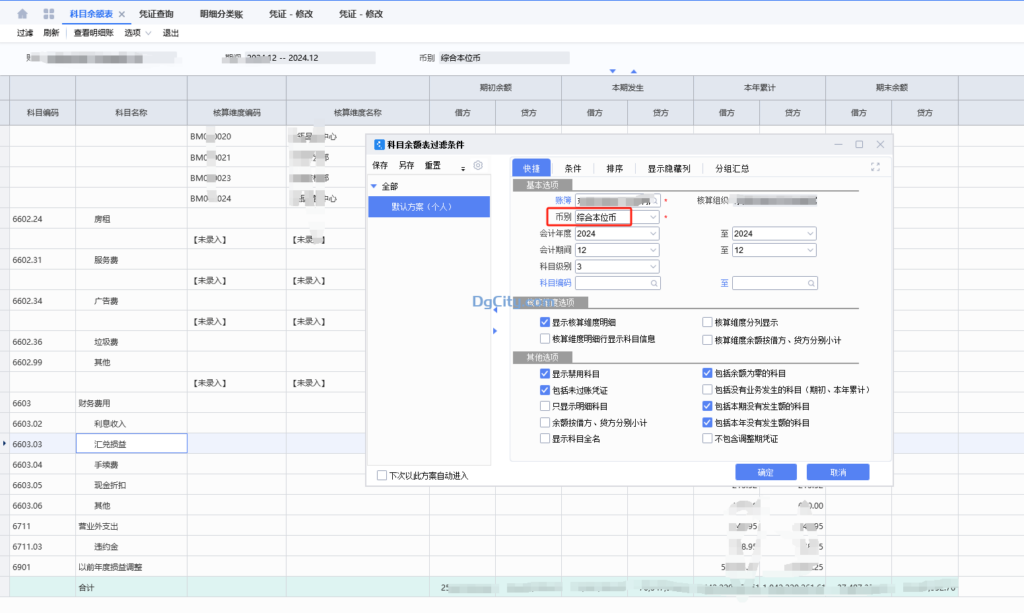The width and height of the screenshot is (1024, 613).
Task: Click 退出 in the main toolbar
Action: click(x=170, y=33)
